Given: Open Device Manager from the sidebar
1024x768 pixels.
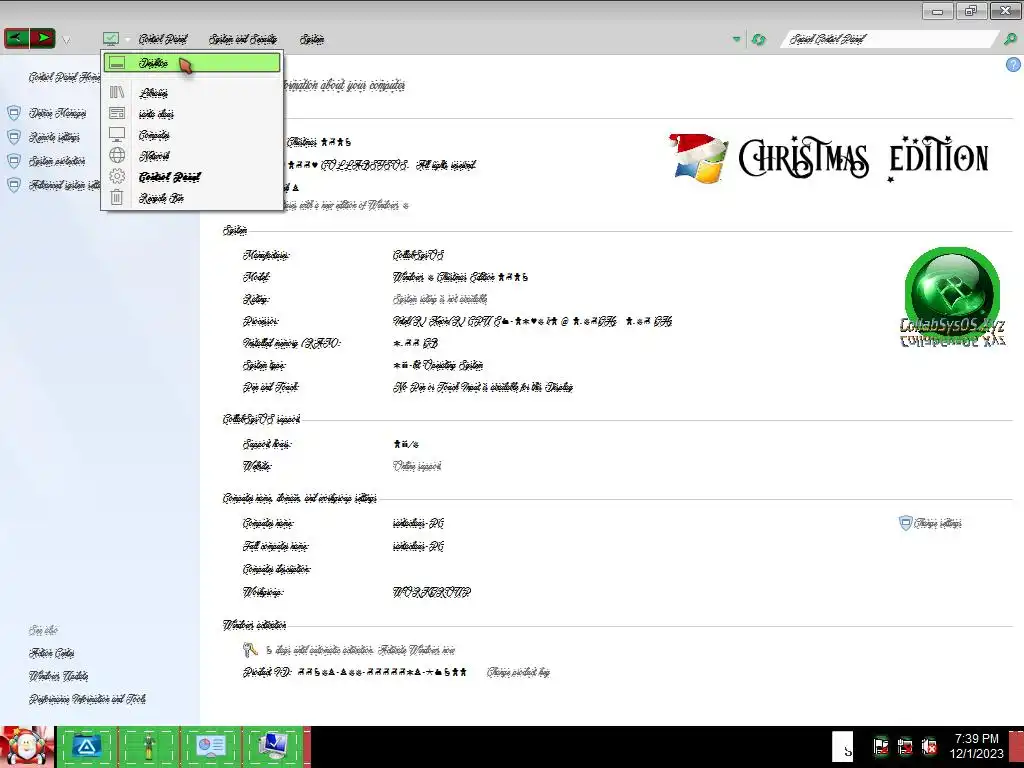Looking at the screenshot, I should click(x=57, y=113).
